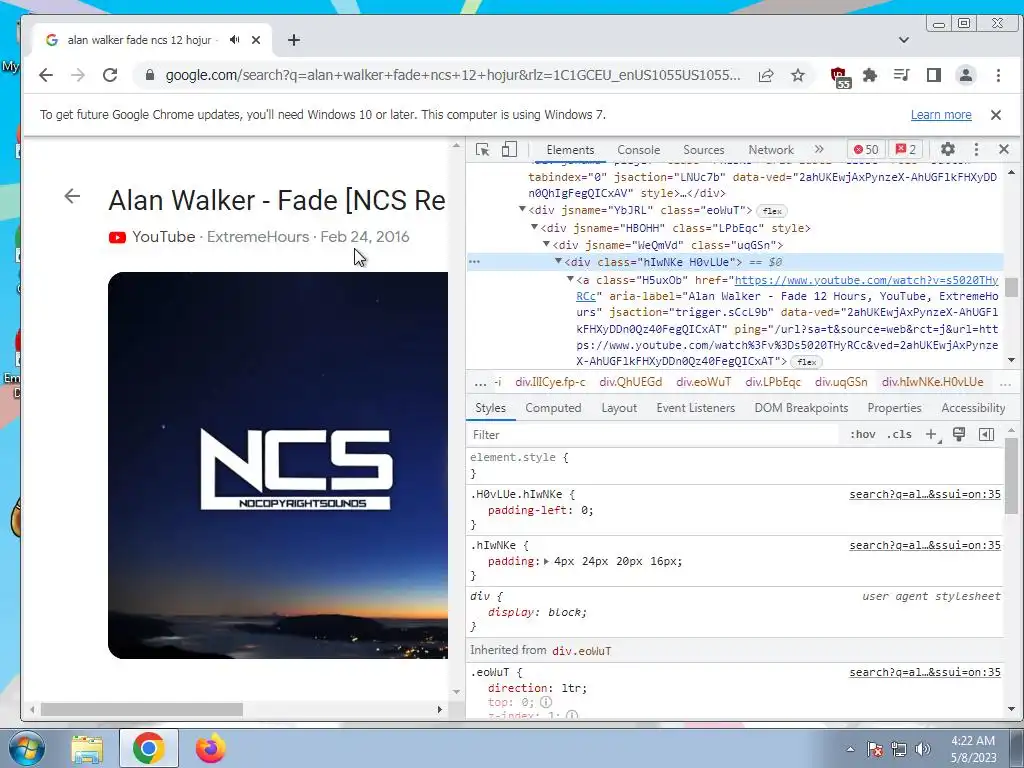Open the Event Listeners sub-tab
1024x768 pixels.
(x=696, y=408)
